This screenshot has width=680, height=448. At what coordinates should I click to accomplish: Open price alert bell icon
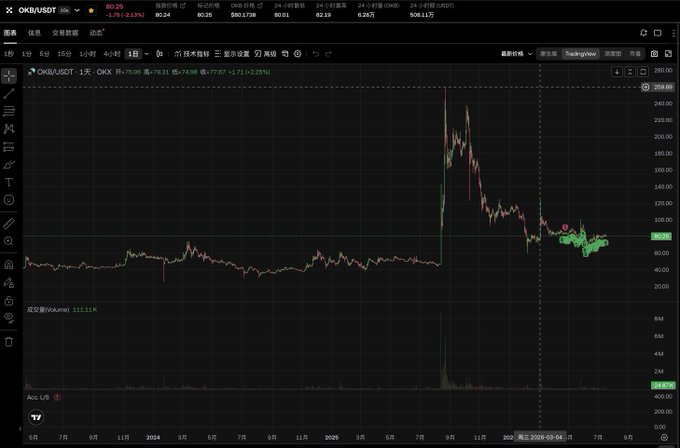point(644,33)
